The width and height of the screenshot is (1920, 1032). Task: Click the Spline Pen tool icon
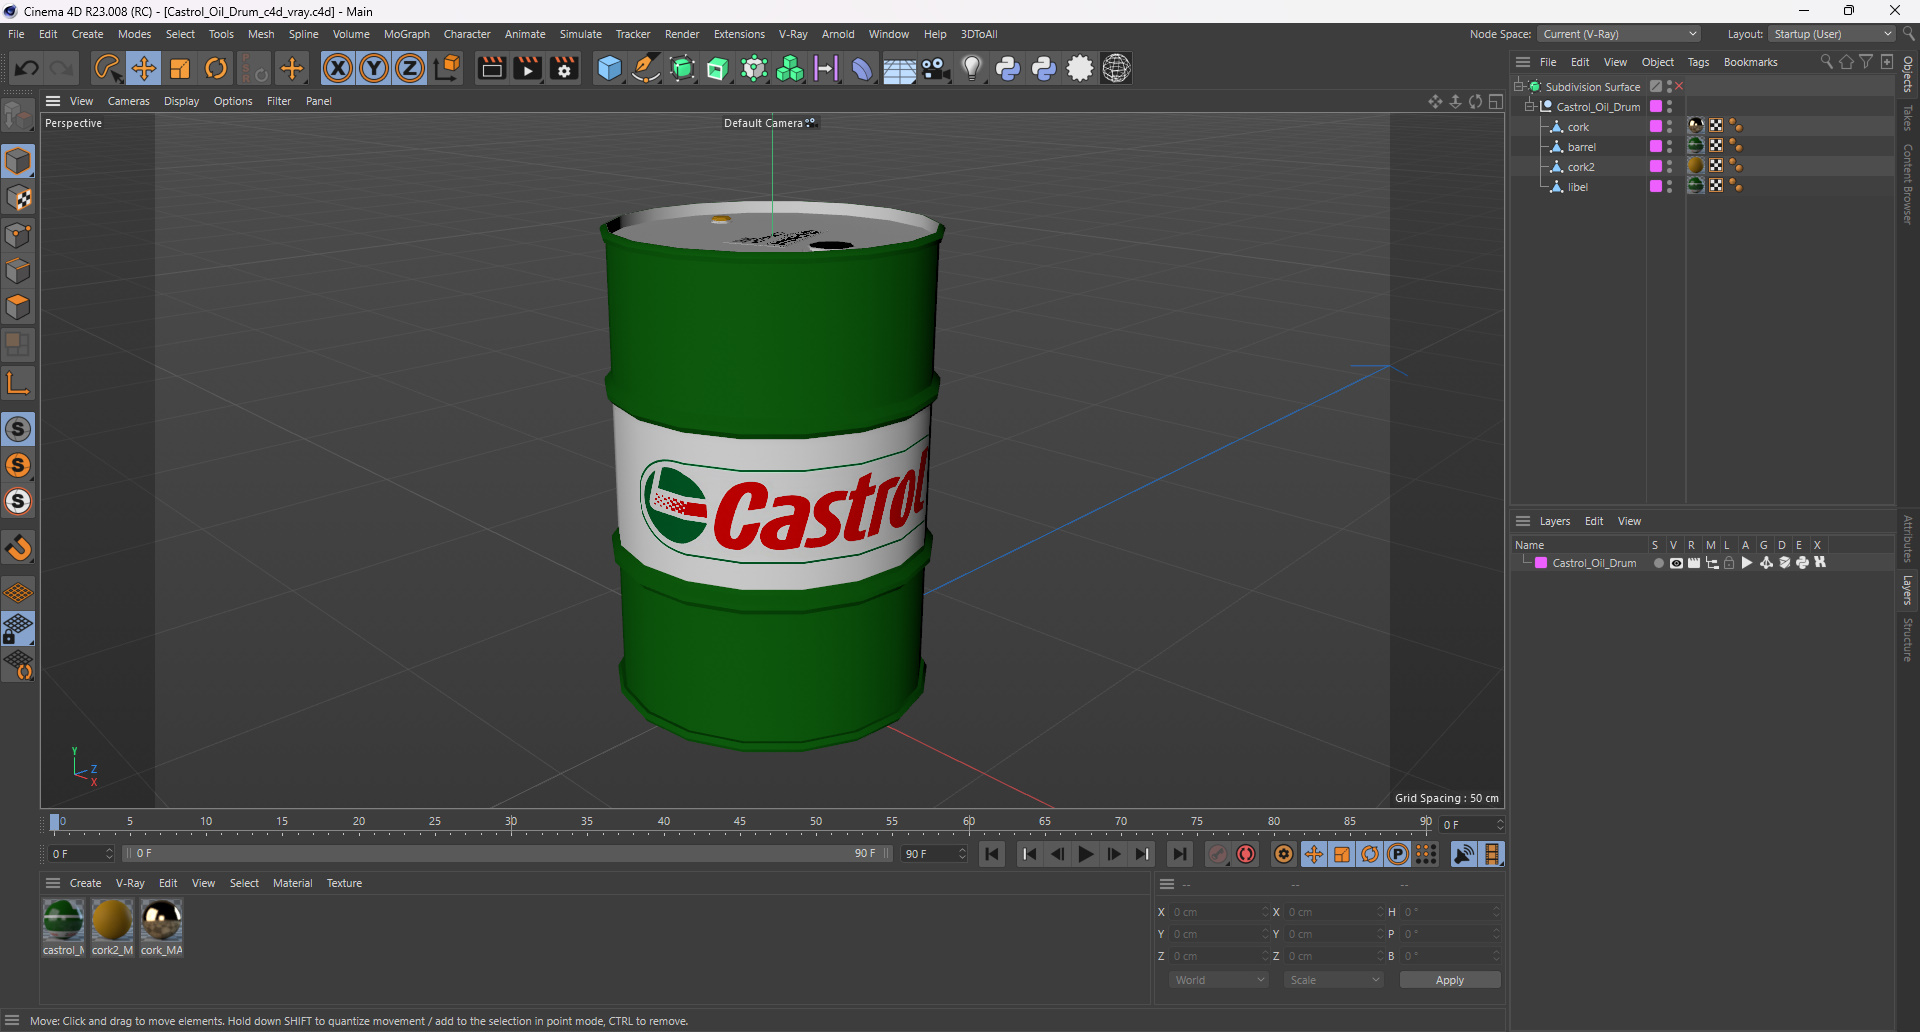pos(646,68)
